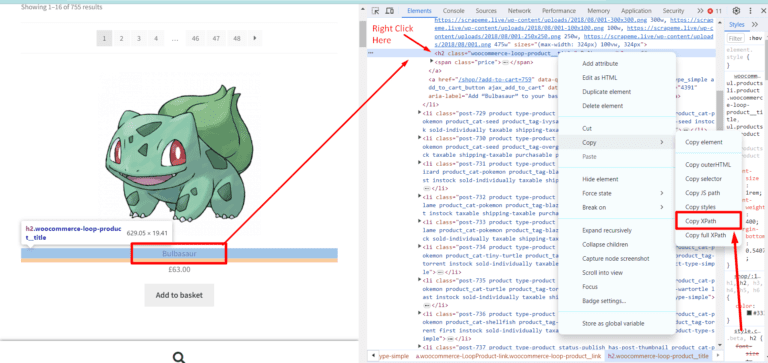This screenshot has height=363, width=768.
Task: Select h2.woocommerce-loop-product__title breadcrumb
Action: [x=658, y=356]
